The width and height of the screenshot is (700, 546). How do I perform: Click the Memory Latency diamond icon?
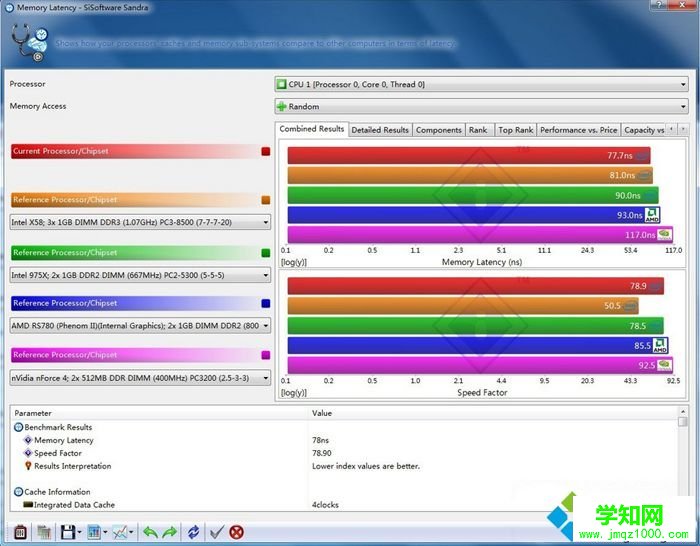[x=28, y=440]
